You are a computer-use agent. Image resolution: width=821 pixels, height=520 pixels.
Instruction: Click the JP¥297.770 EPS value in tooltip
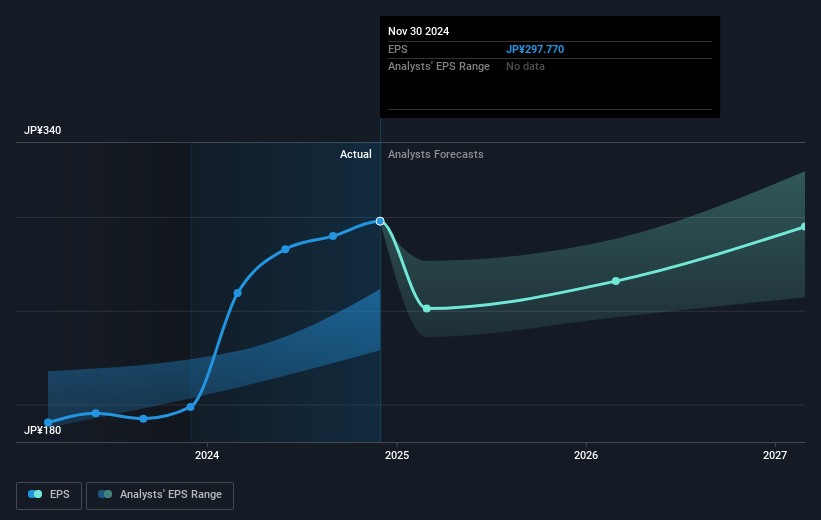(535, 49)
